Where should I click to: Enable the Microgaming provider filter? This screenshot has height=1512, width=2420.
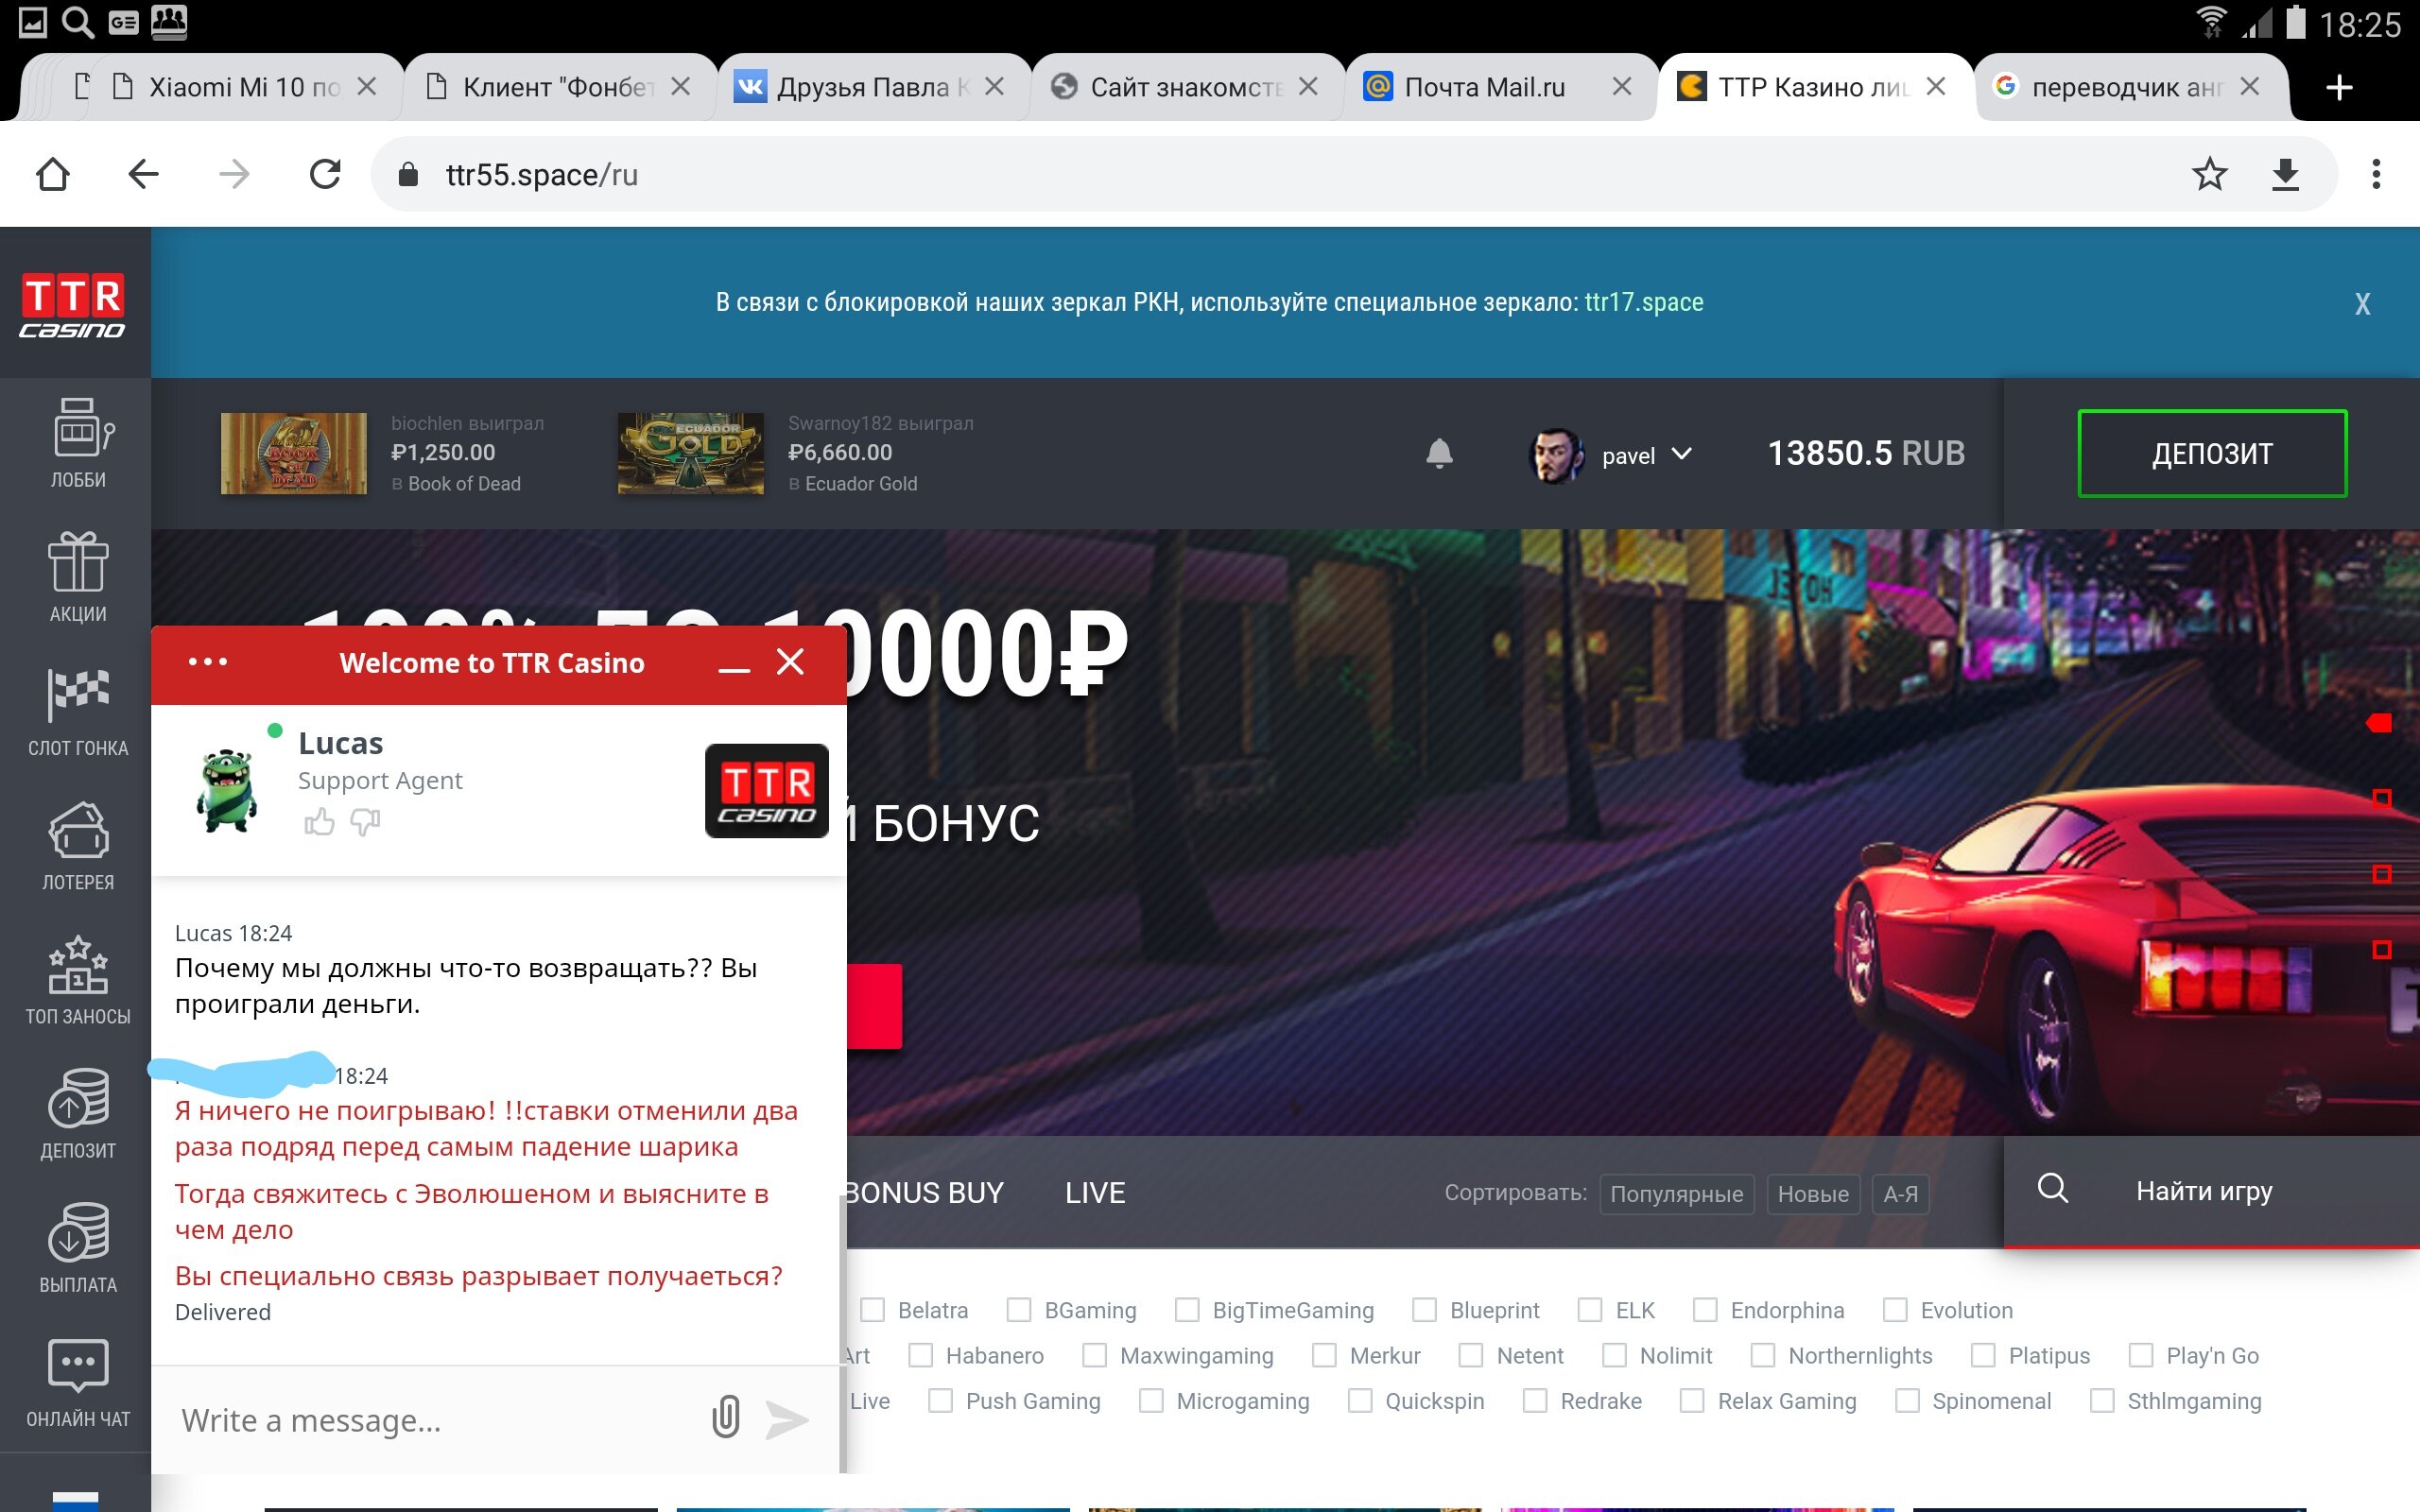click(1151, 1401)
